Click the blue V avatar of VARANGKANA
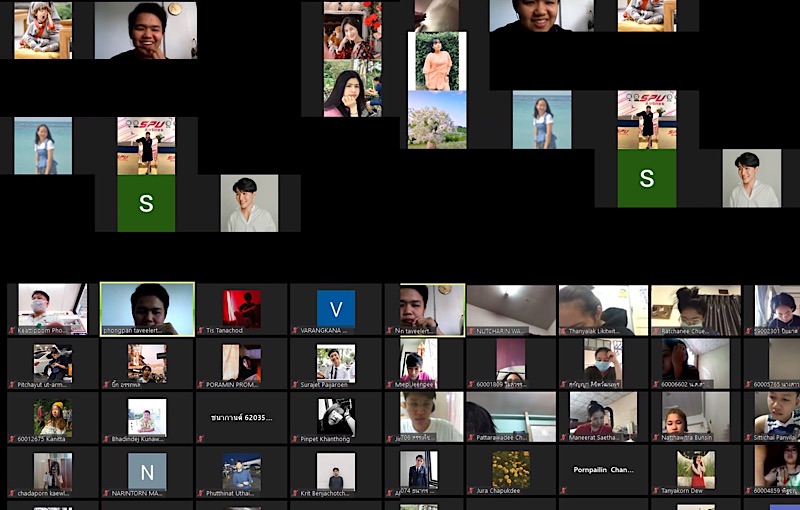 (x=336, y=309)
